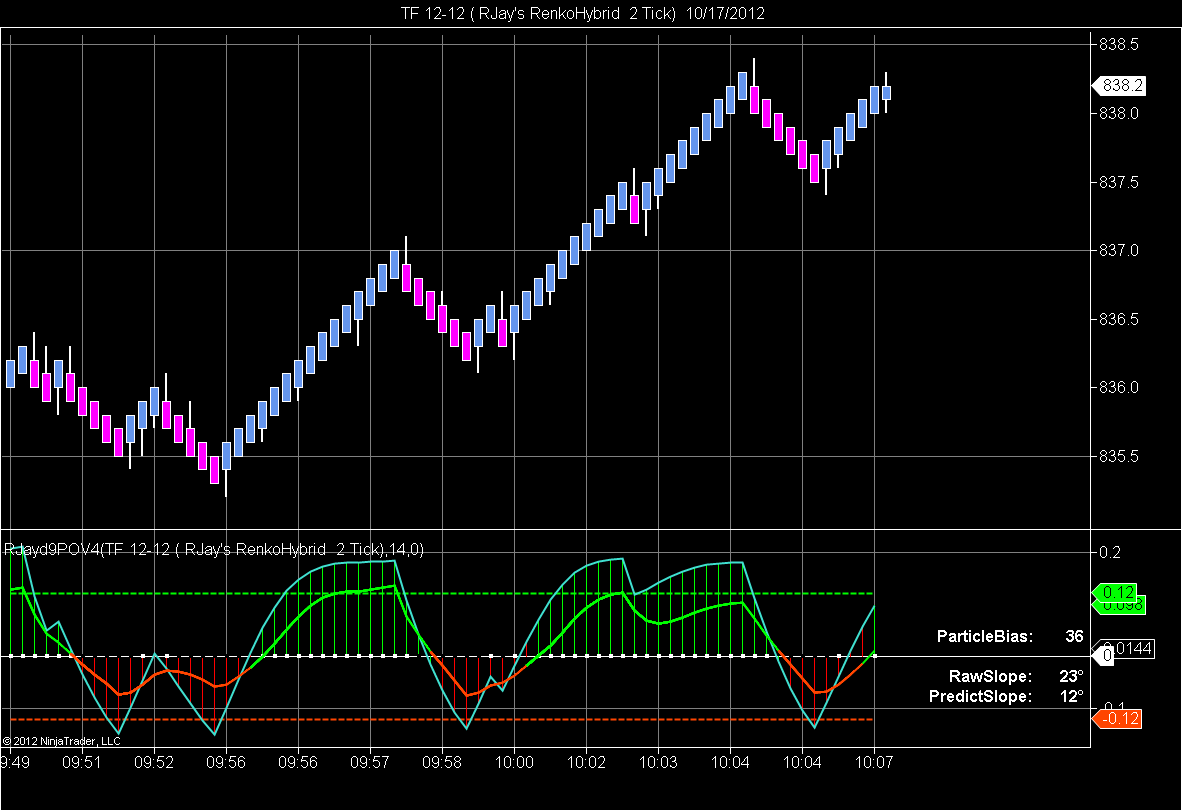Click the 838.0 price axis label
This screenshot has height=811, width=1182.
(x=1119, y=113)
